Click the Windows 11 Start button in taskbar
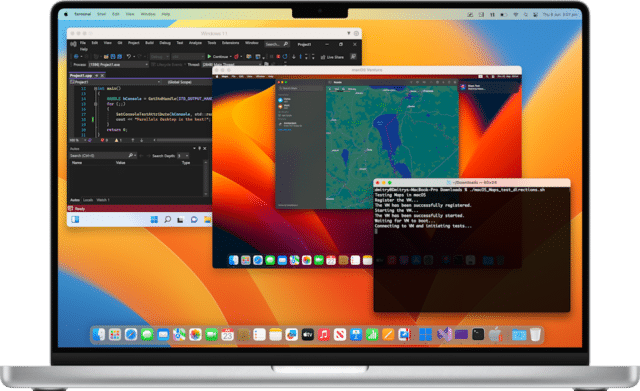 click(x=154, y=220)
